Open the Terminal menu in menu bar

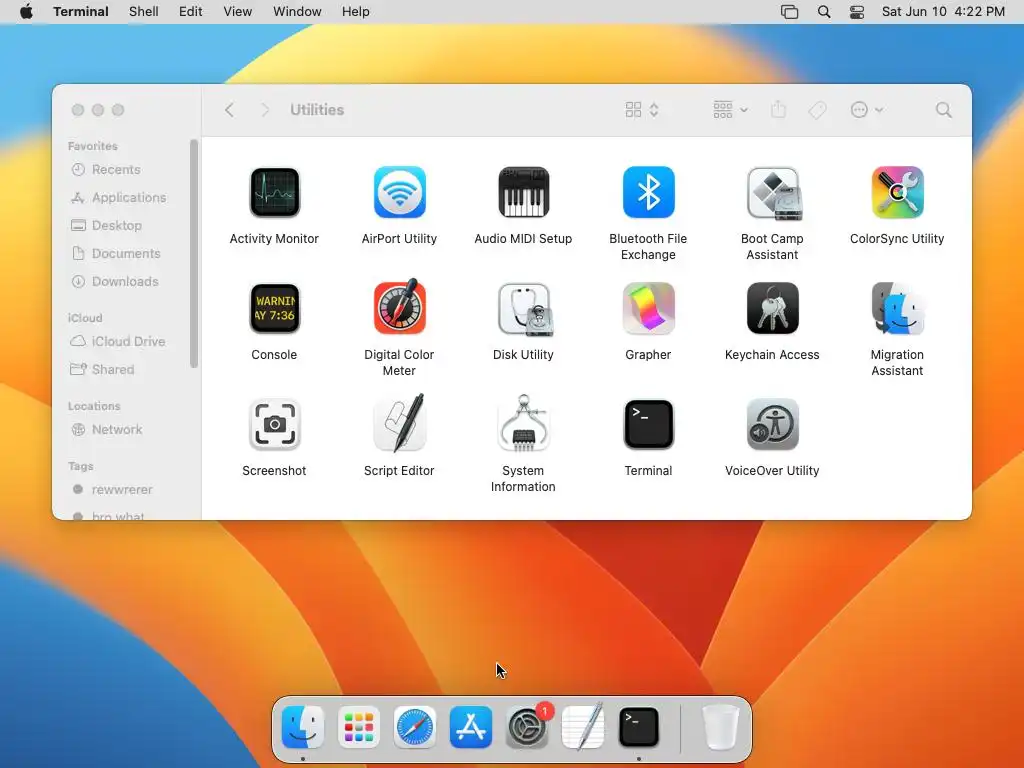pos(81,12)
